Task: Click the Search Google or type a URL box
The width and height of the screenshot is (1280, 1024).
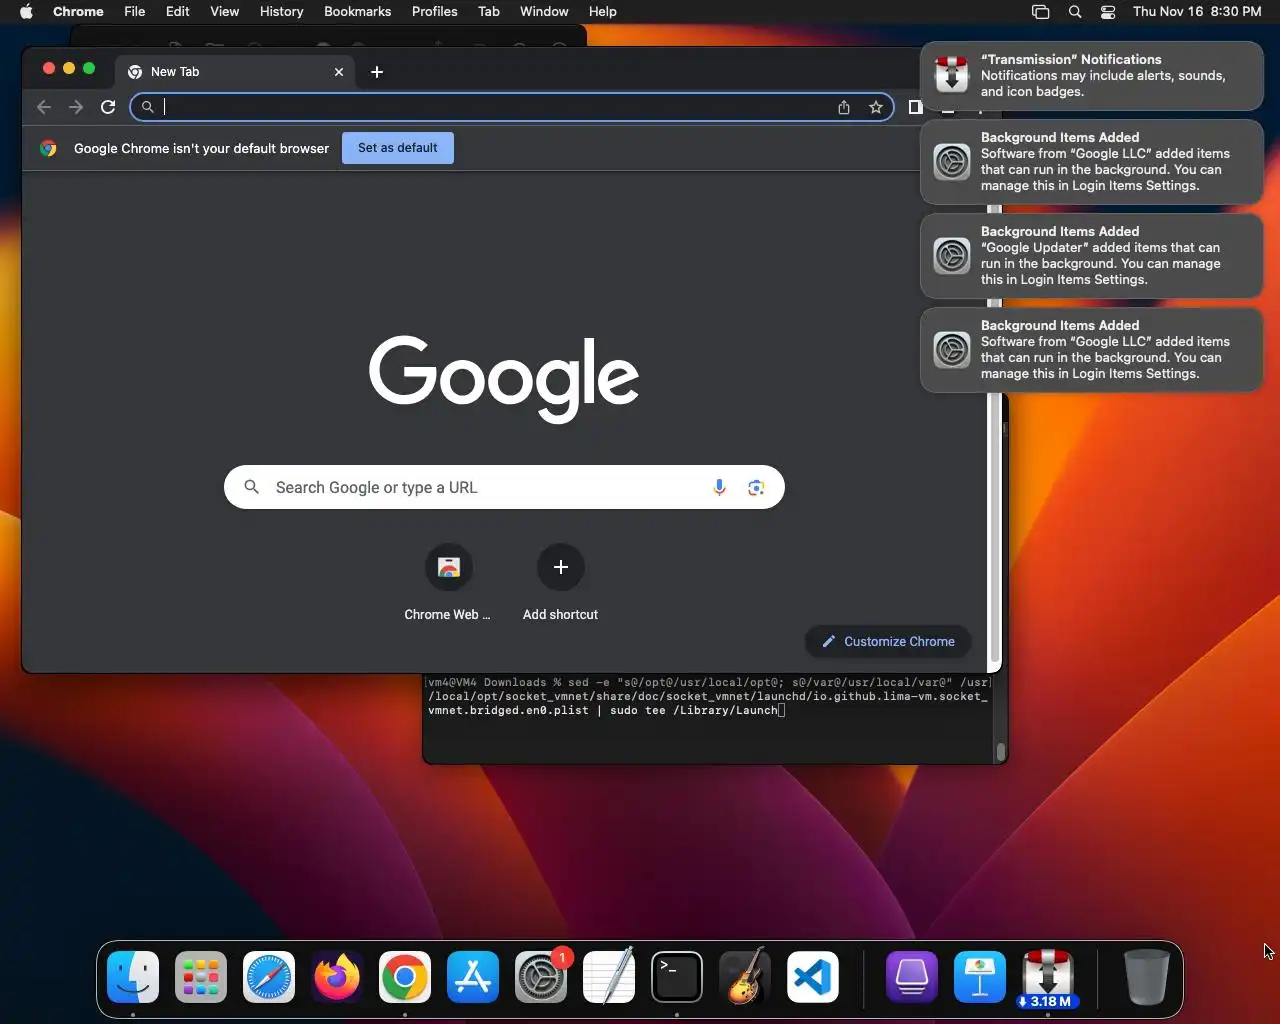Action: (504, 487)
